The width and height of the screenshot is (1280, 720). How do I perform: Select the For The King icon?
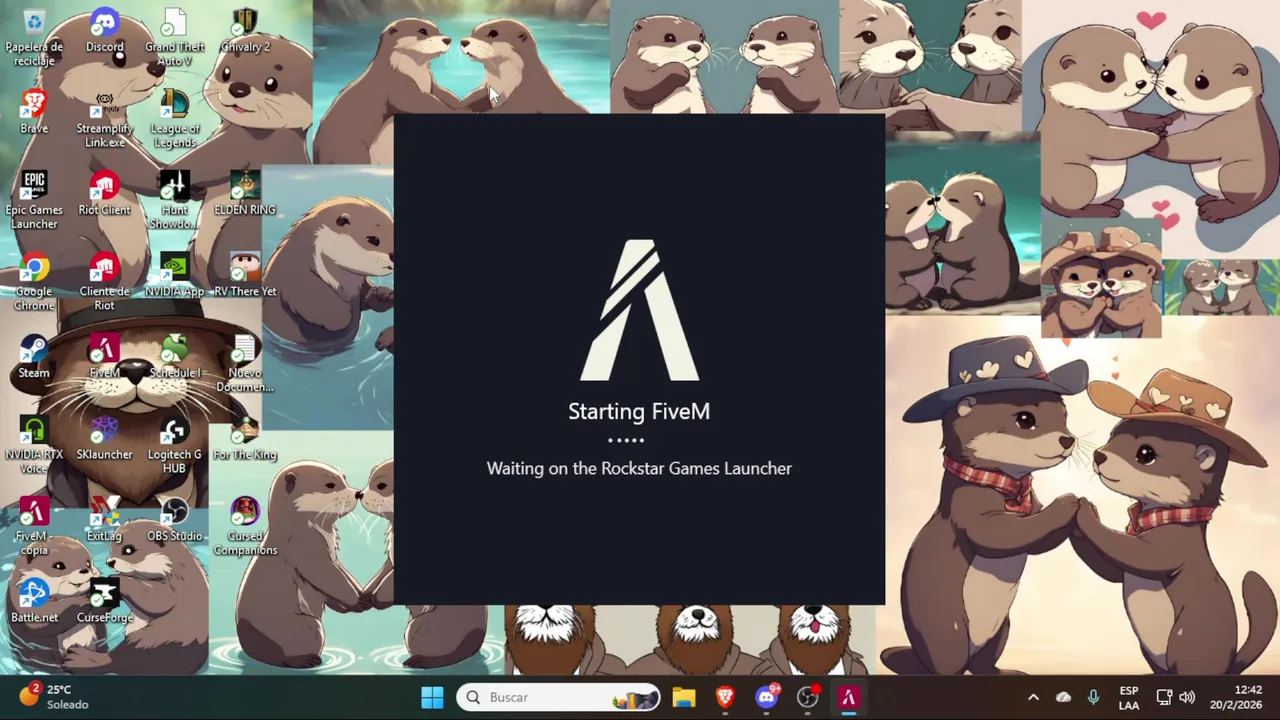pos(244,440)
